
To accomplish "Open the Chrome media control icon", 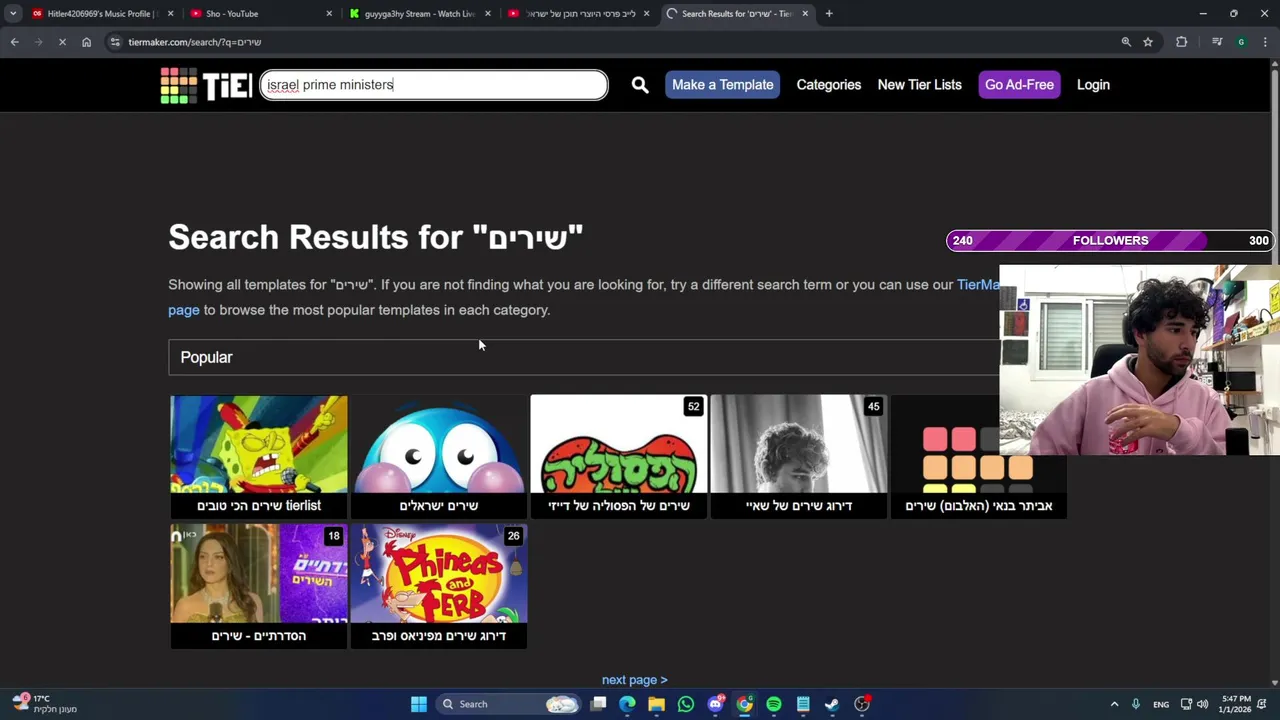I will point(1217,42).
